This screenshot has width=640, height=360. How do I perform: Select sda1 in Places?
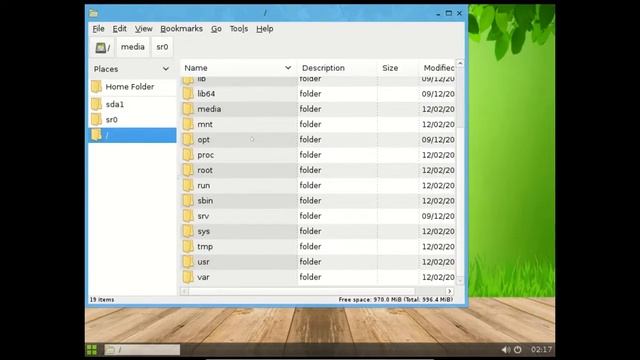pyautogui.click(x=132, y=104)
